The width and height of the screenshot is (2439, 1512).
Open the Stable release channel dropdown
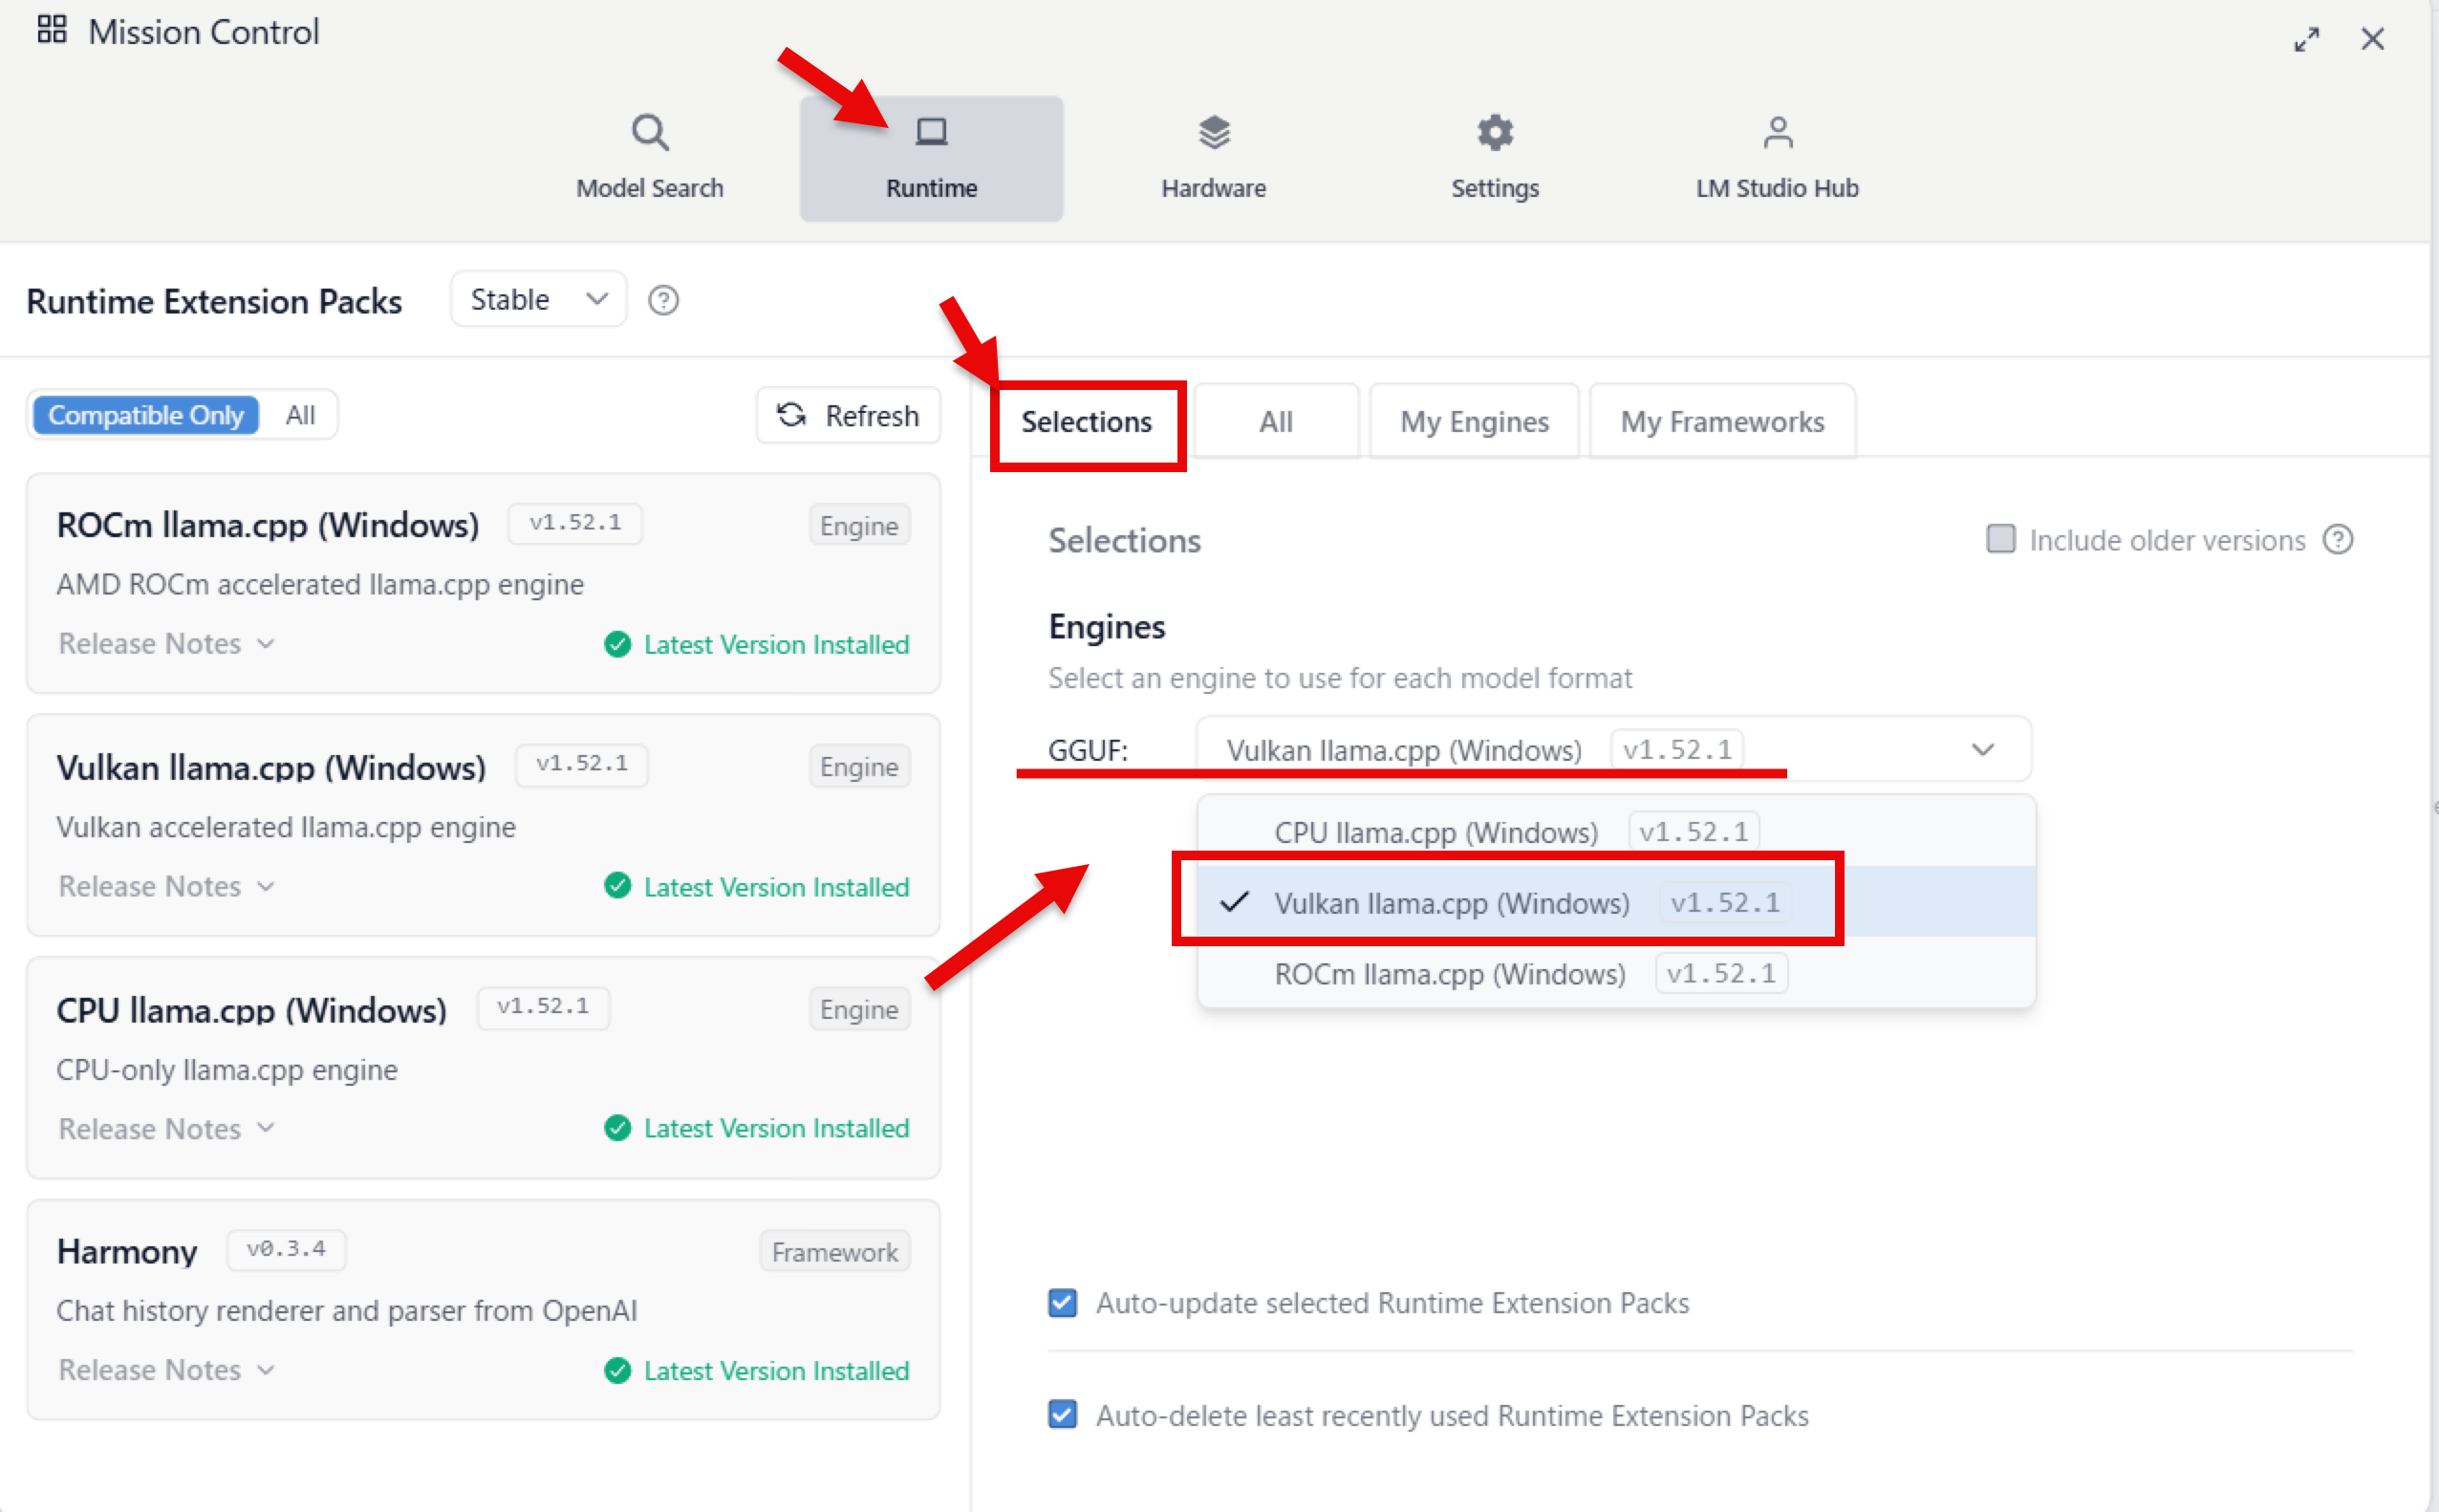pos(538,300)
